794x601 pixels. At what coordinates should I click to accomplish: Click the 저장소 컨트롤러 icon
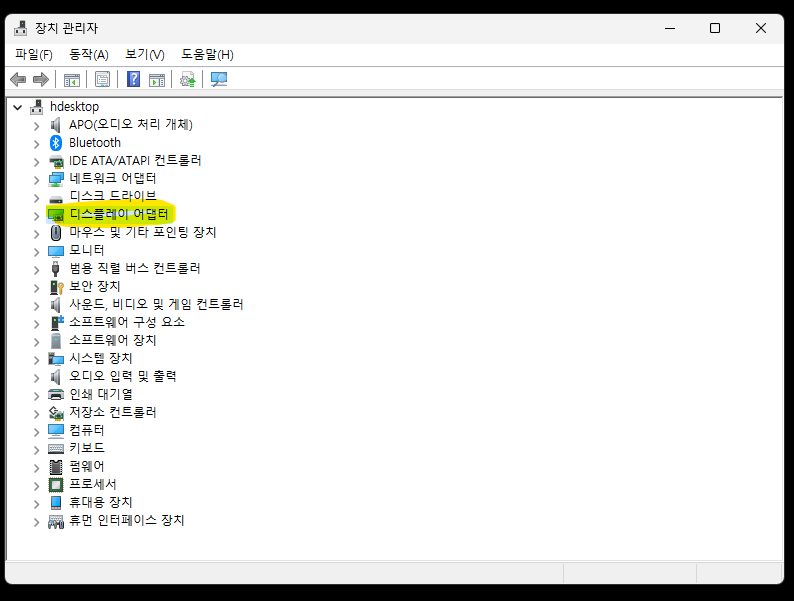click(x=56, y=413)
